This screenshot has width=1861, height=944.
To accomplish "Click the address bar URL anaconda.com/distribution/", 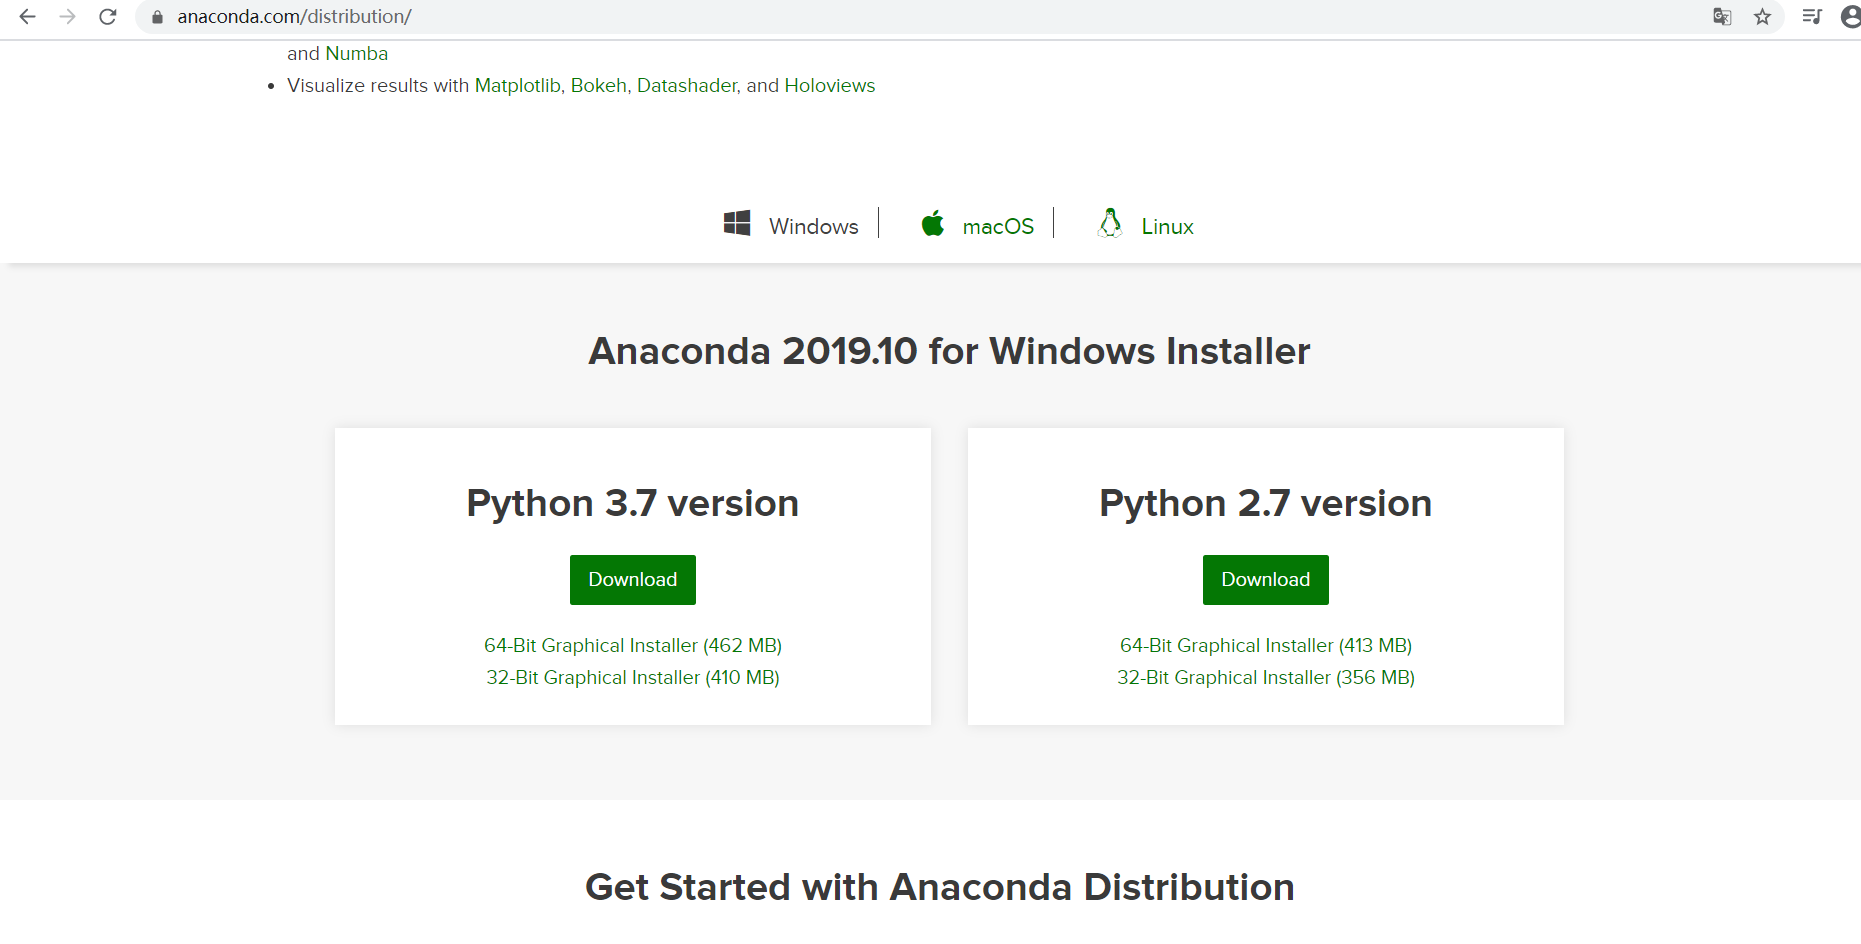I will 294,17.
